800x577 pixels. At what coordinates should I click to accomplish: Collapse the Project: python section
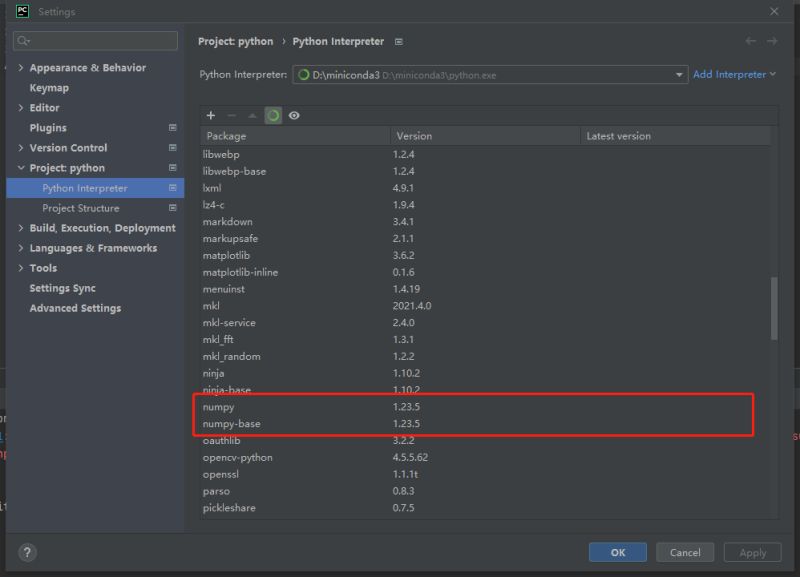tap(21, 167)
